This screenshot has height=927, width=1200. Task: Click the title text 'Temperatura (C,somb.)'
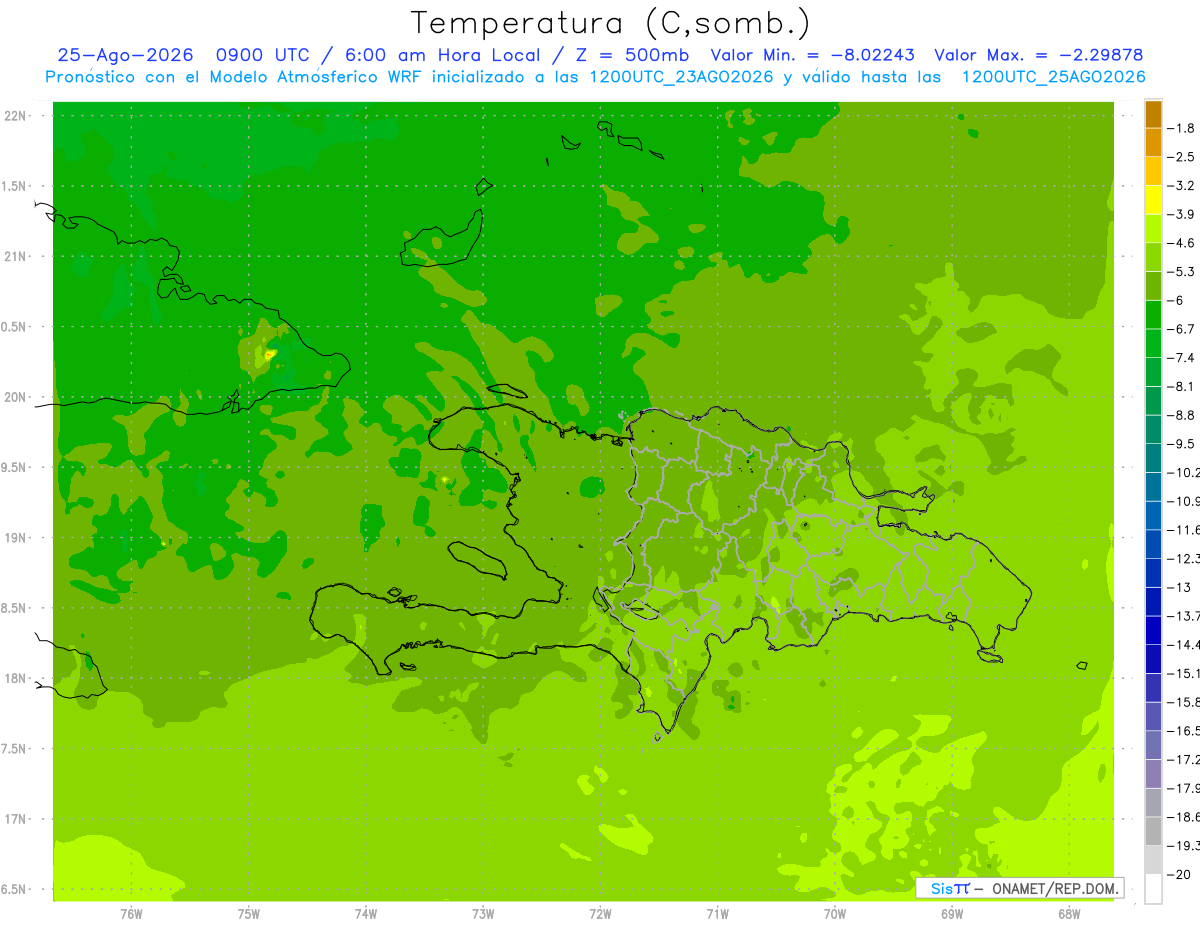[610, 24]
